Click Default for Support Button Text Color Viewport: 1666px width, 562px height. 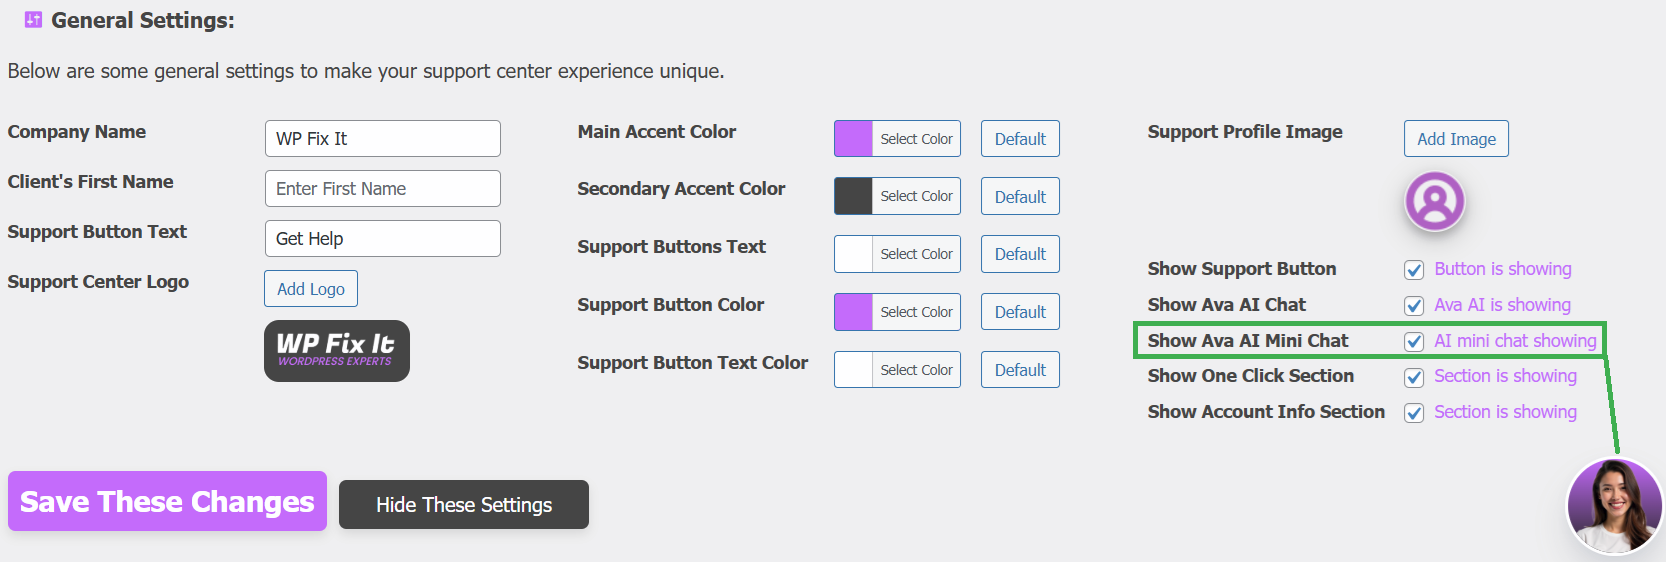coord(1020,370)
